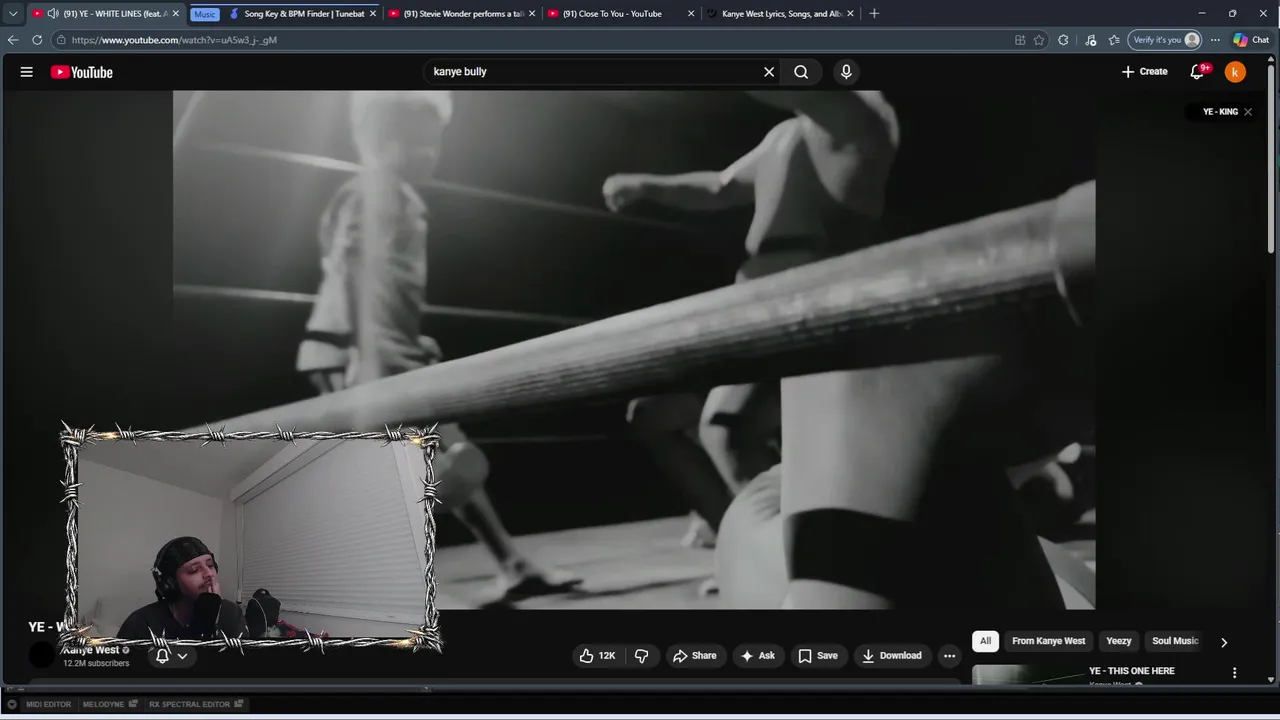This screenshot has height=720, width=1280.
Task: Close the 'Song Key & BPM Finder' tab
Action: coord(373,14)
